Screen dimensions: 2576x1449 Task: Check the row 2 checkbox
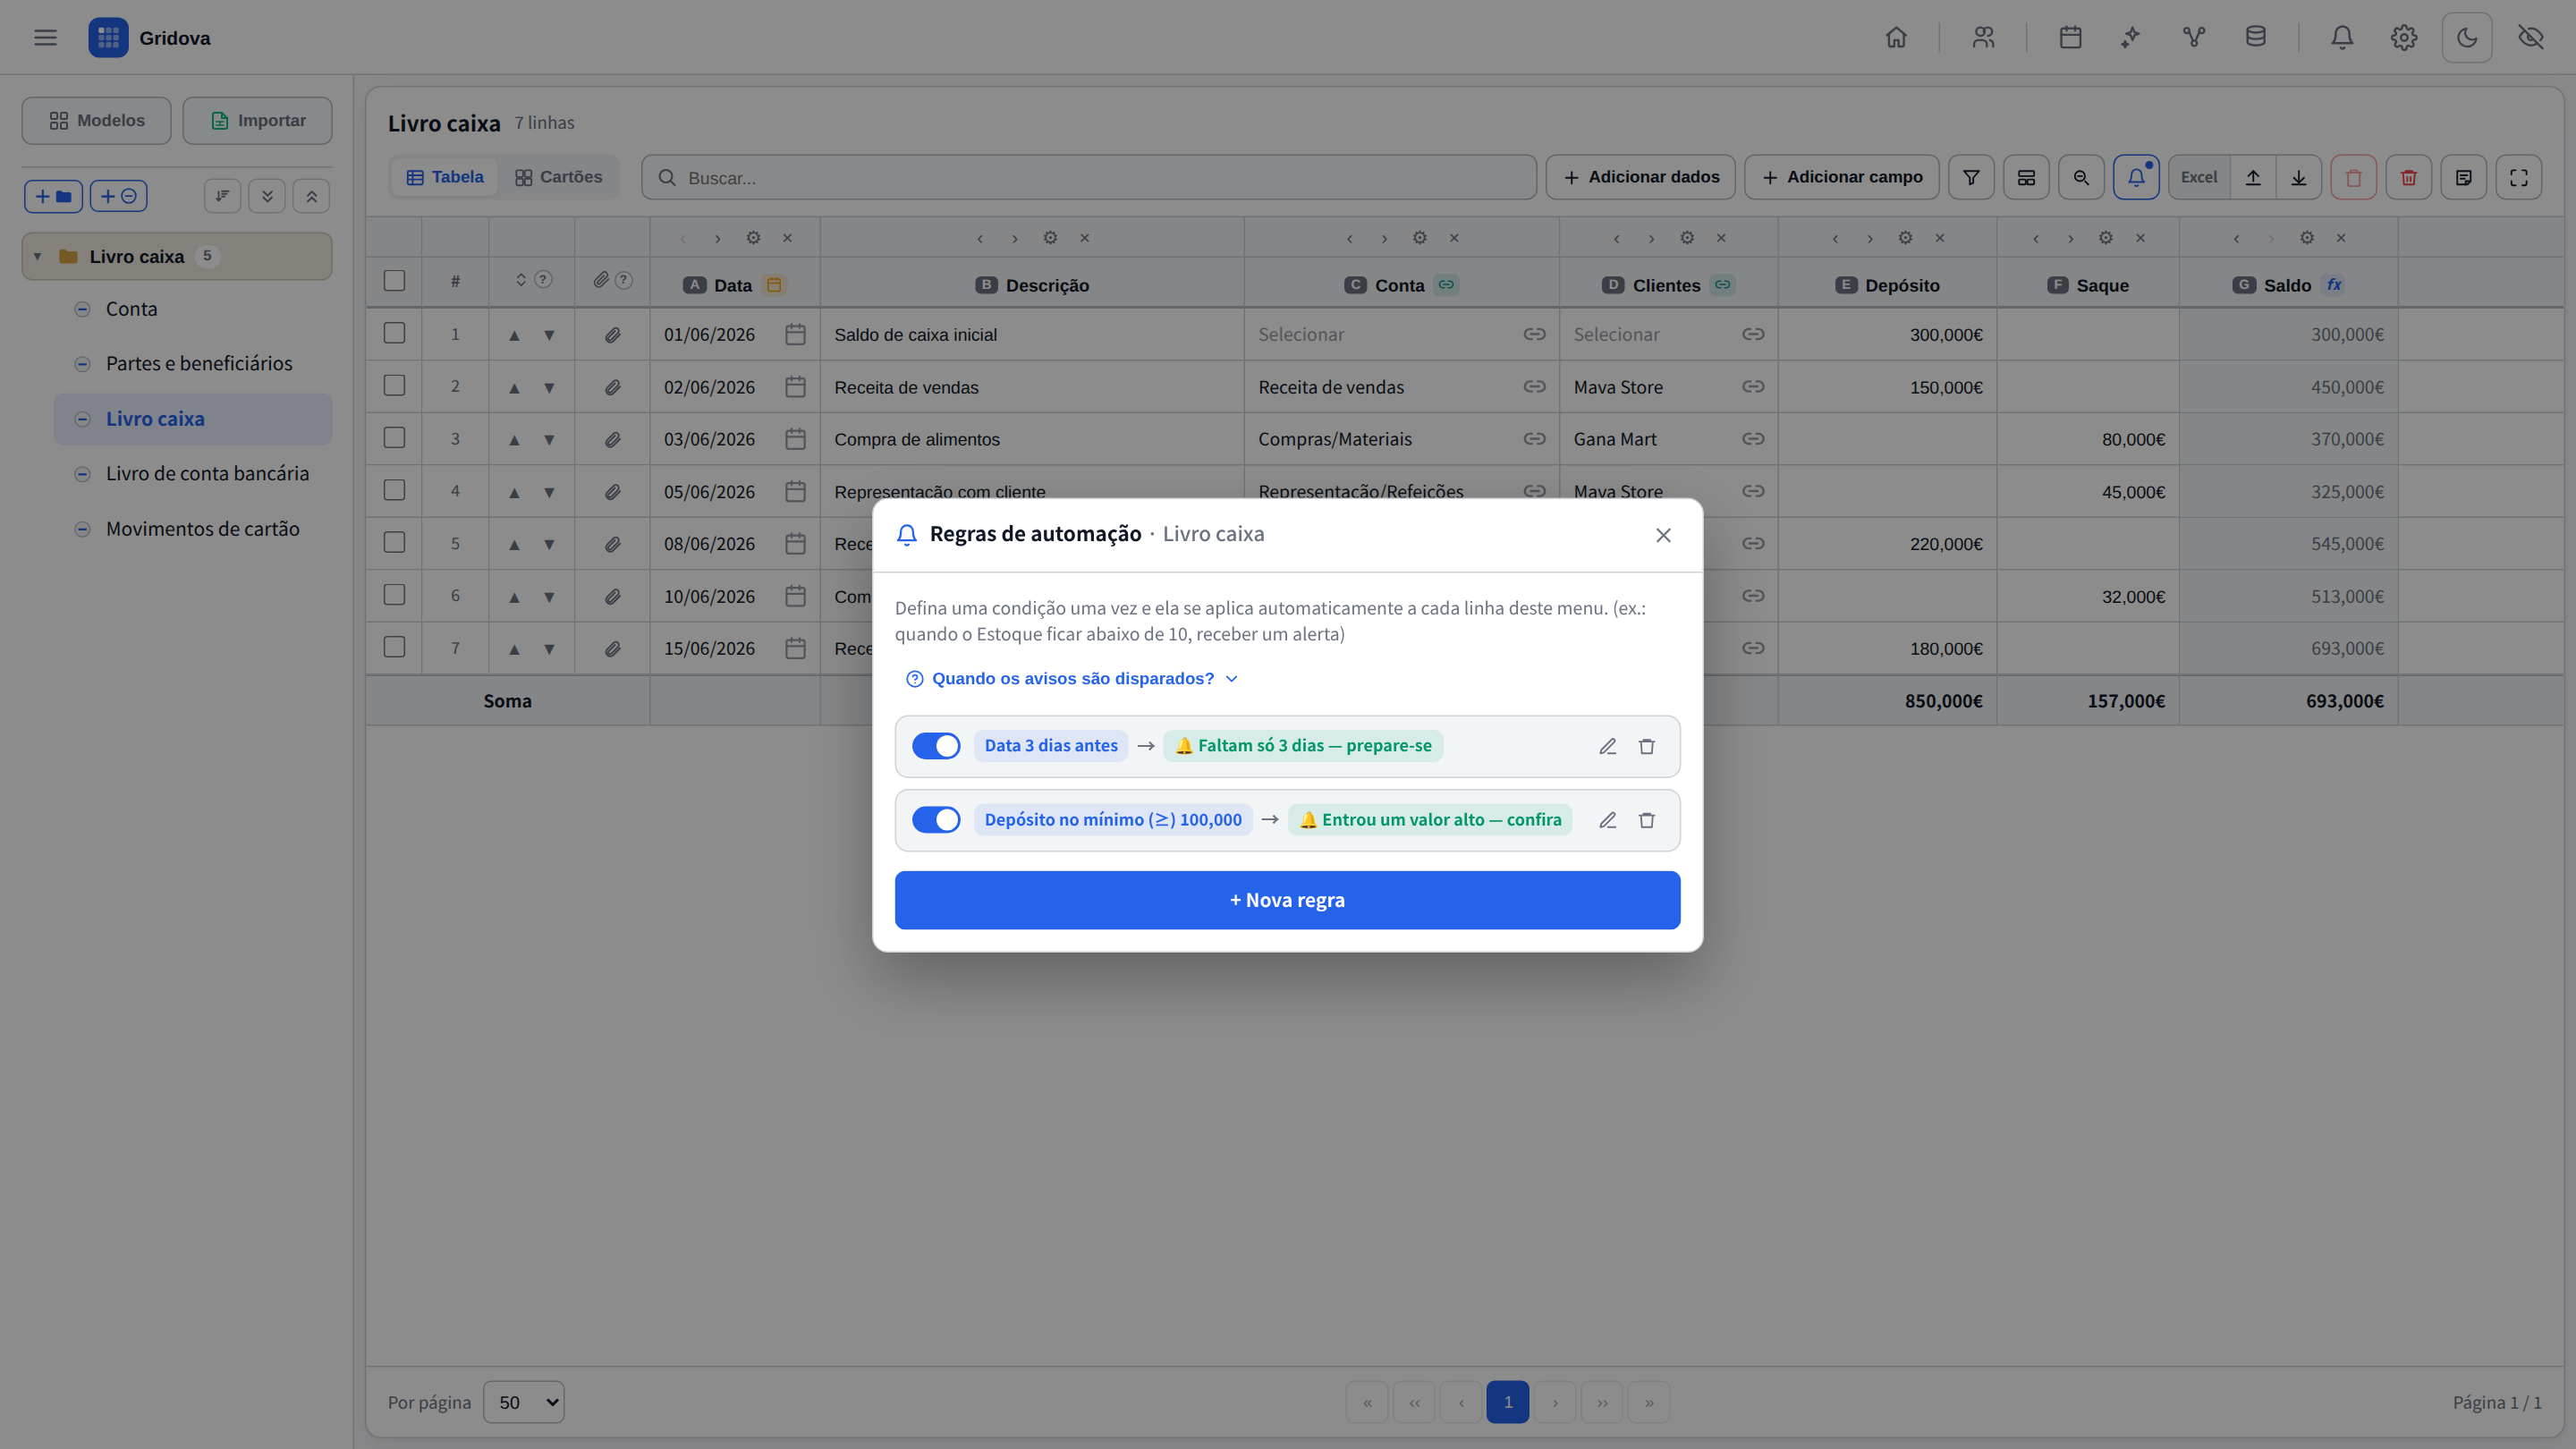pyautogui.click(x=394, y=385)
